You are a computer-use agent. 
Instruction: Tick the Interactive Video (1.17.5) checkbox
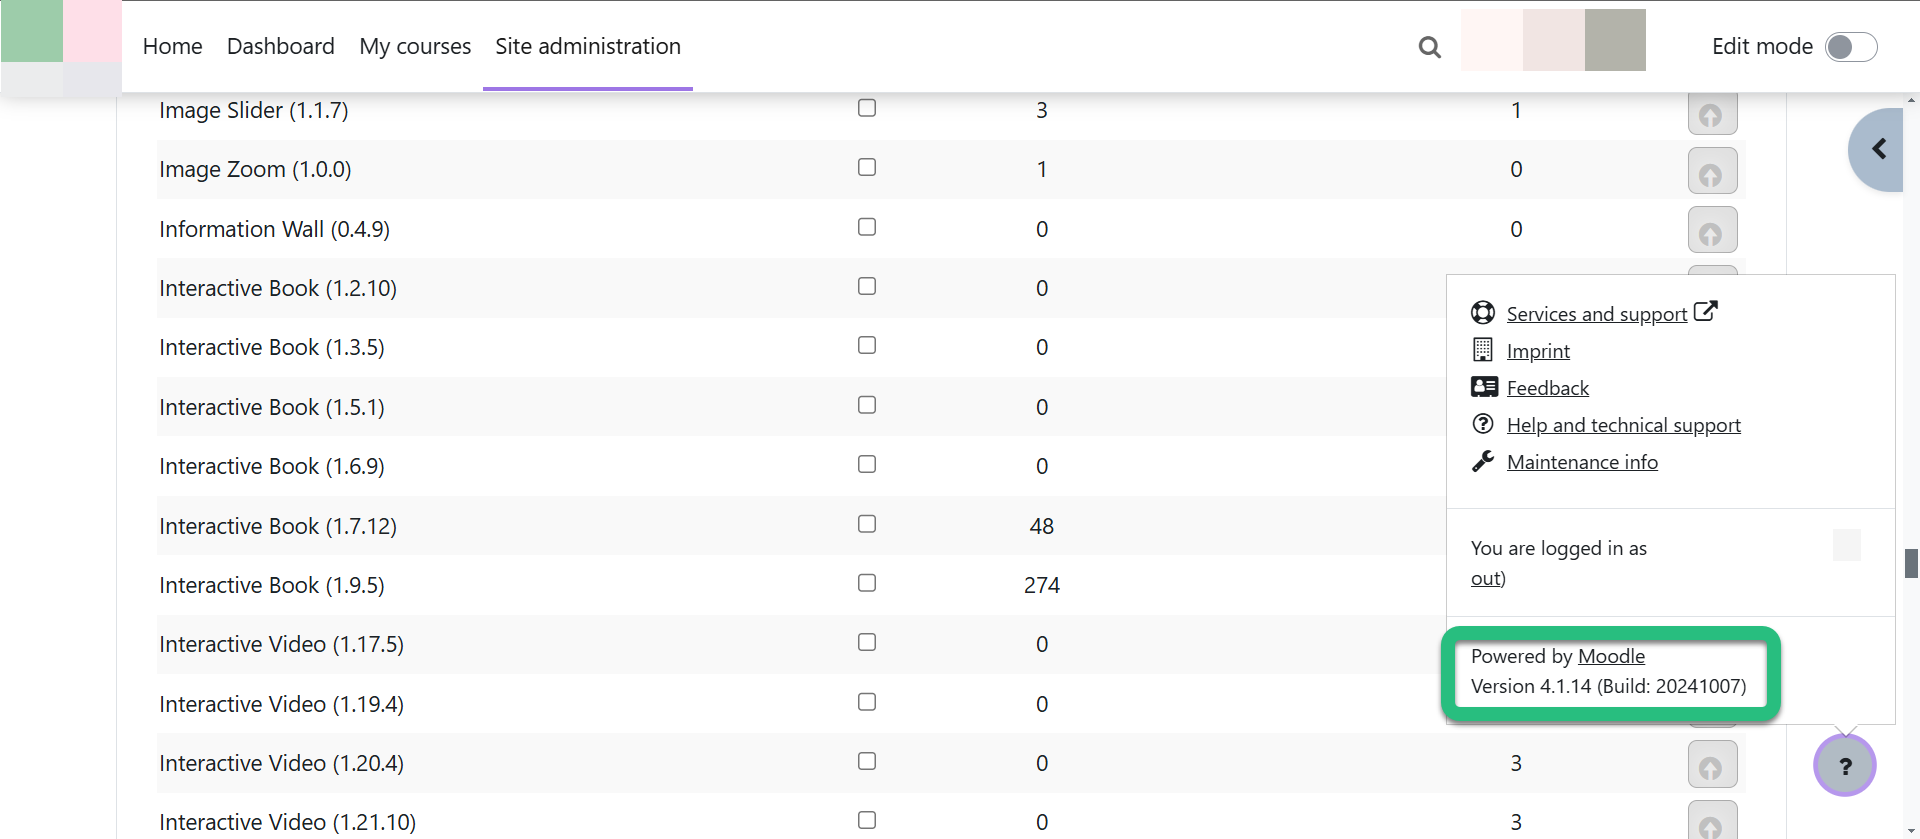pyautogui.click(x=867, y=642)
